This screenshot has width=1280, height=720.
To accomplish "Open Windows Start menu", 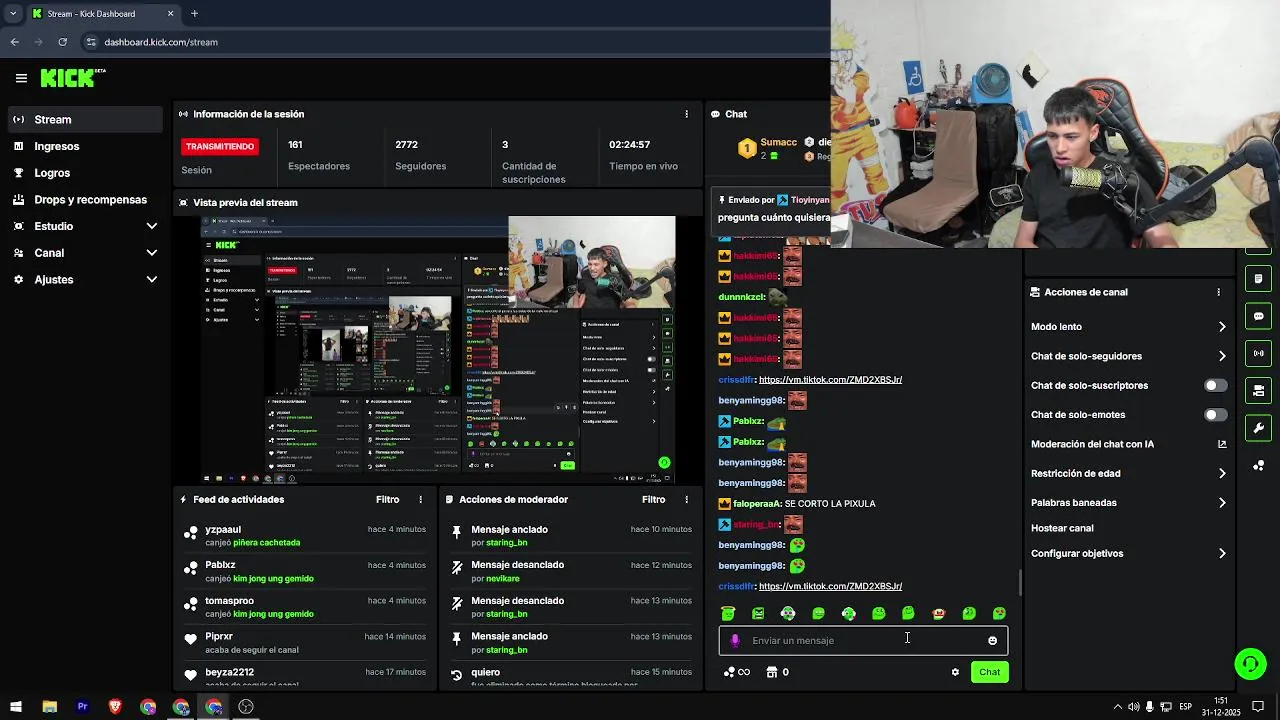I will coord(16,707).
